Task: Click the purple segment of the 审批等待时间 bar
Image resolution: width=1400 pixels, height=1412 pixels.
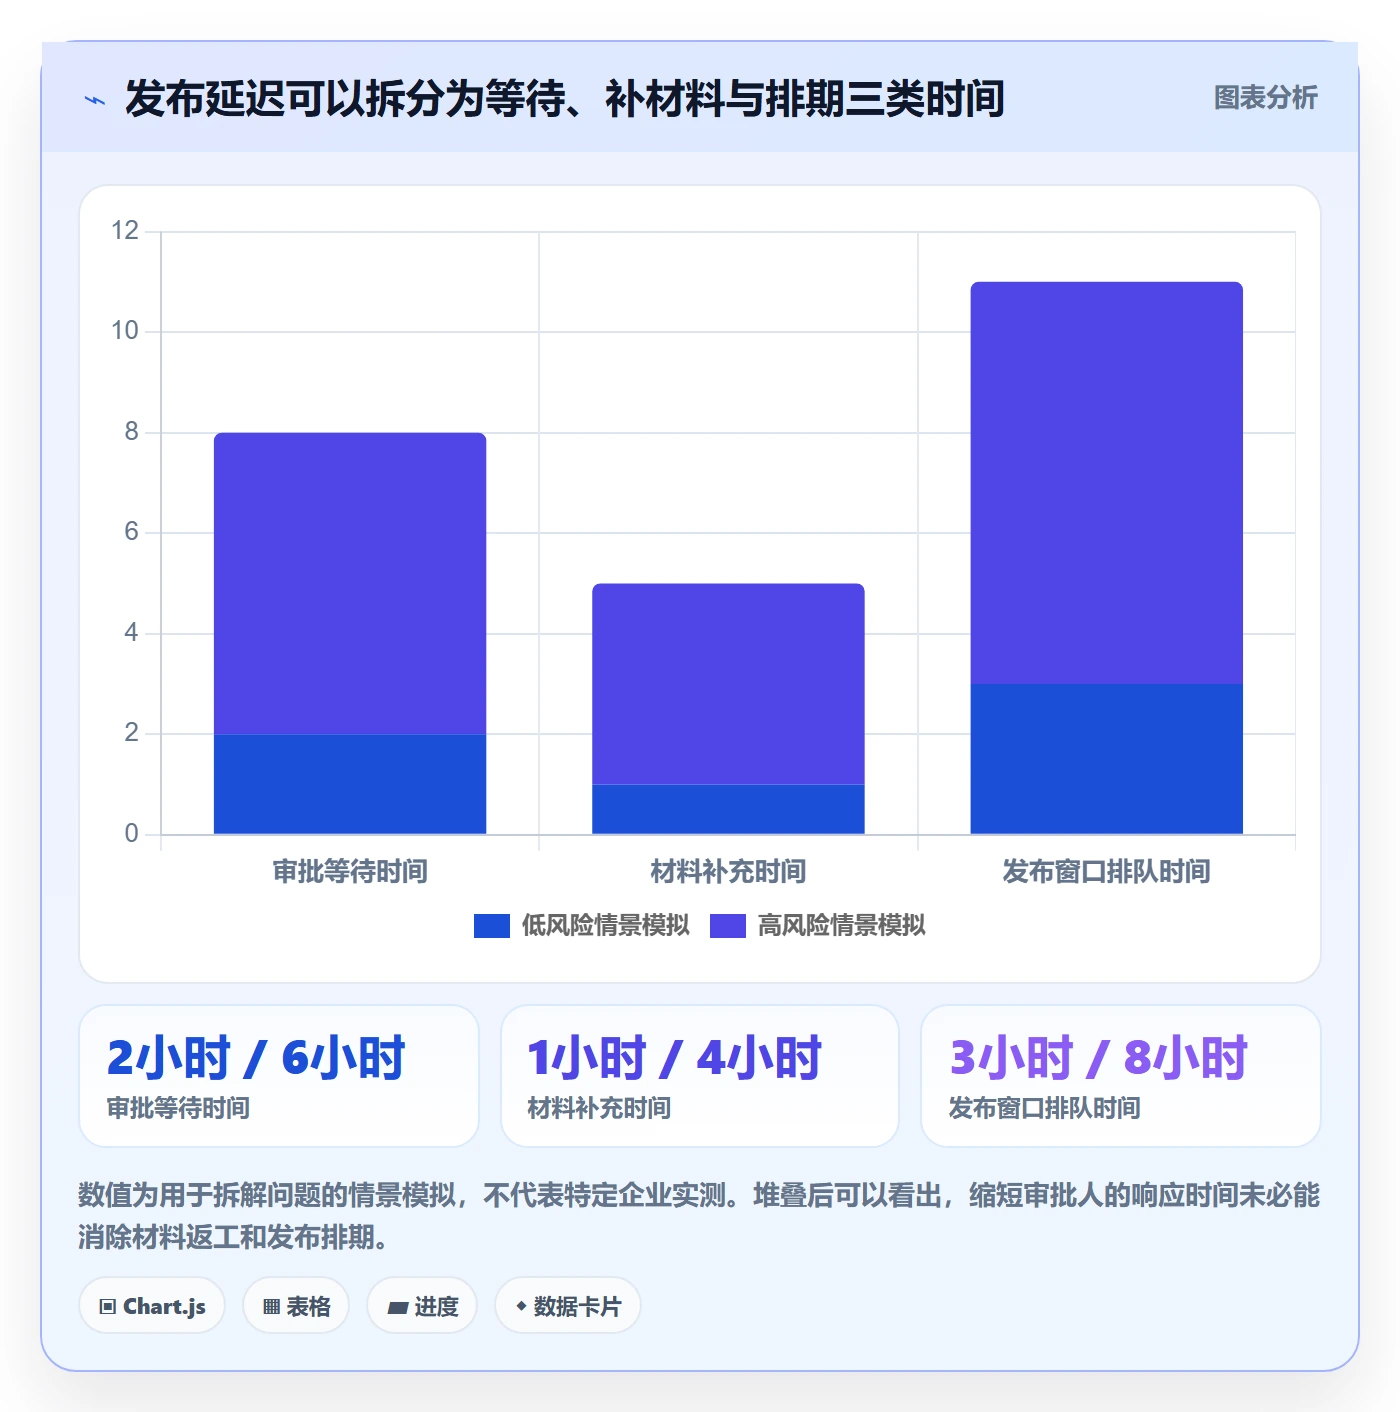Action: [x=350, y=583]
